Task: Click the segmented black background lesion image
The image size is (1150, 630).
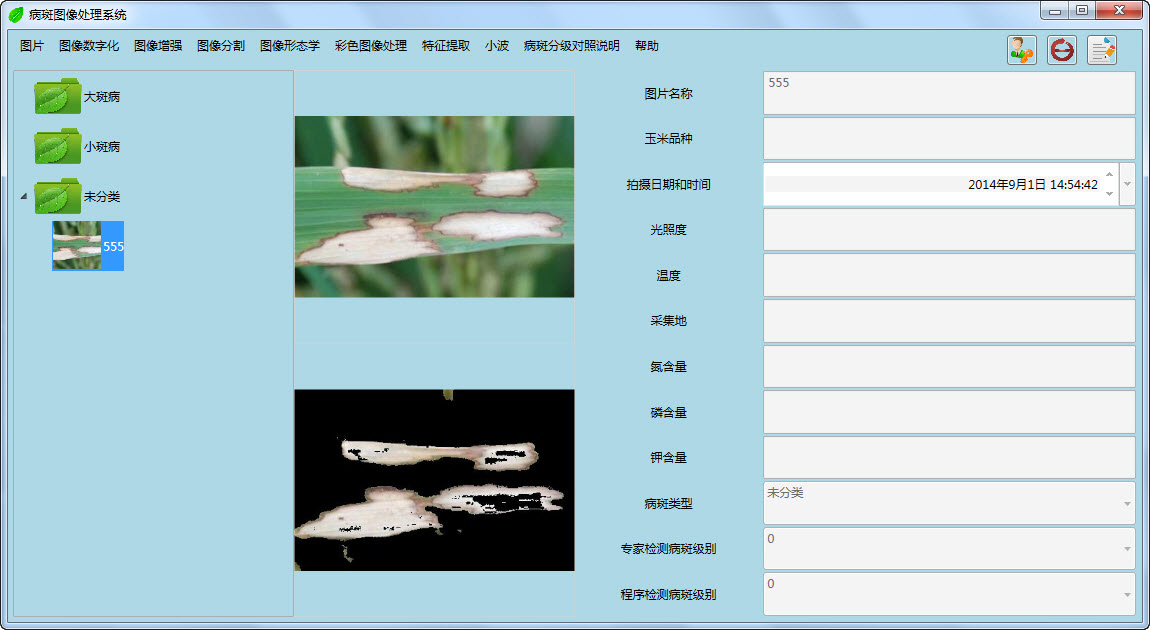Action: (434, 480)
